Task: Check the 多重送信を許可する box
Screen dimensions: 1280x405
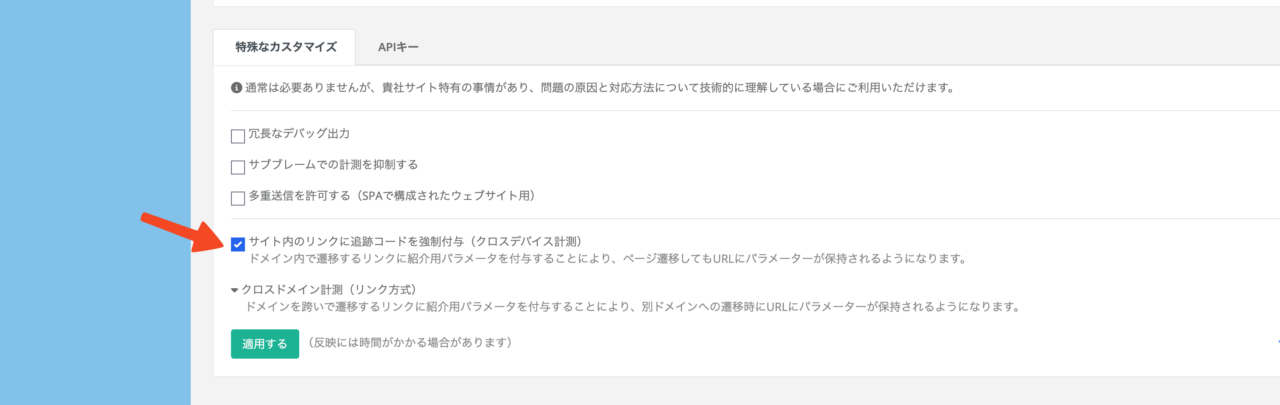Action: click(238, 198)
